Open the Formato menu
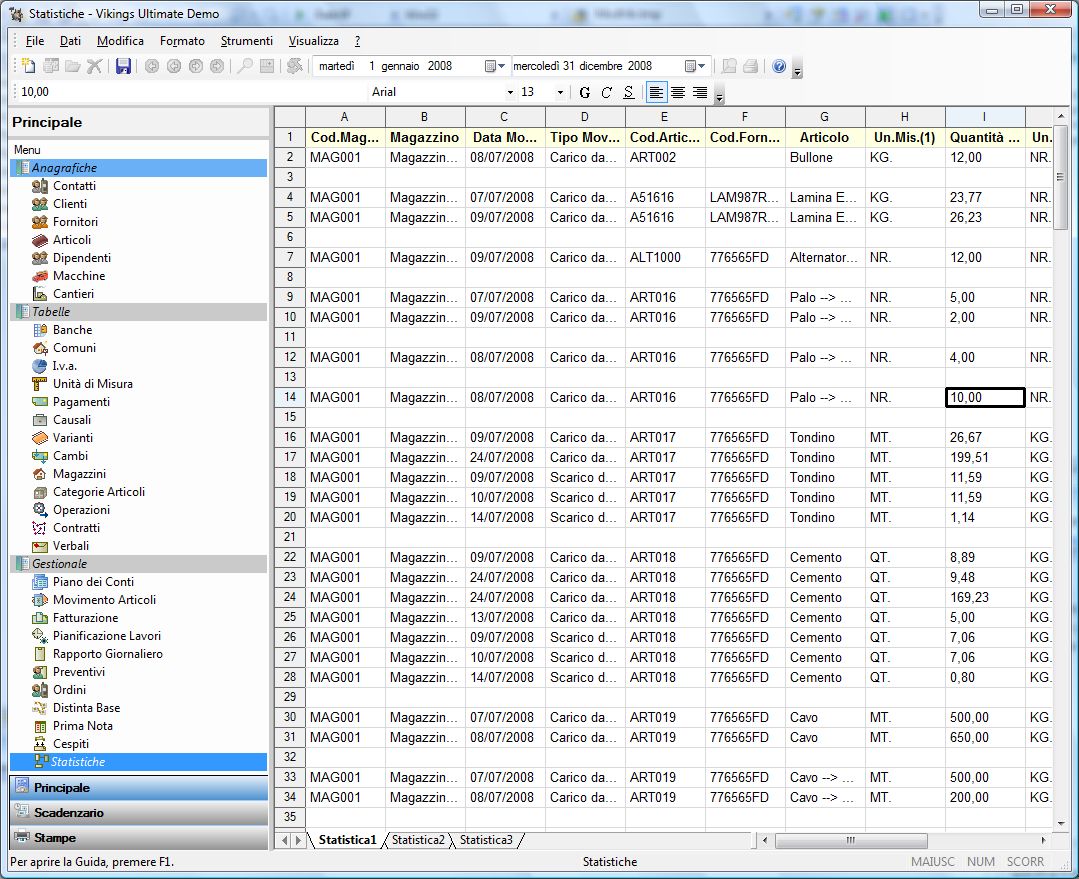The image size is (1079, 879). pyautogui.click(x=182, y=41)
